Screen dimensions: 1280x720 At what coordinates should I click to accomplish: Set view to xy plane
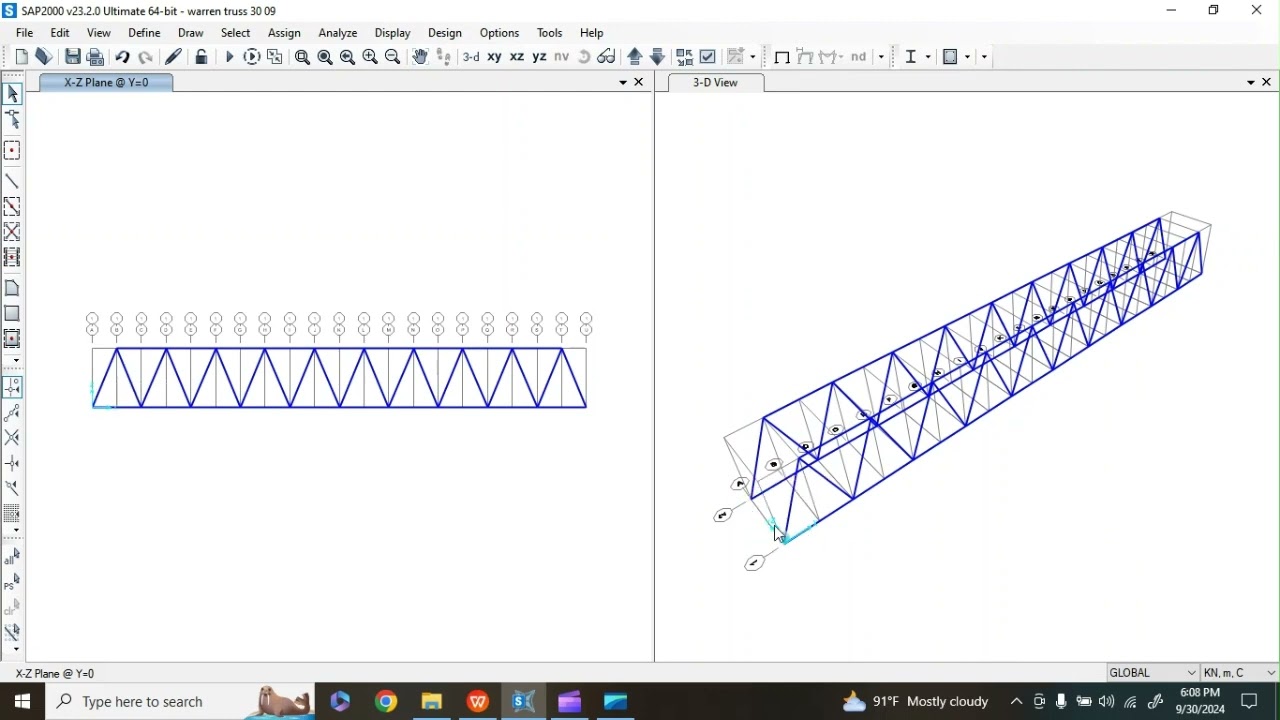point(495,57)
